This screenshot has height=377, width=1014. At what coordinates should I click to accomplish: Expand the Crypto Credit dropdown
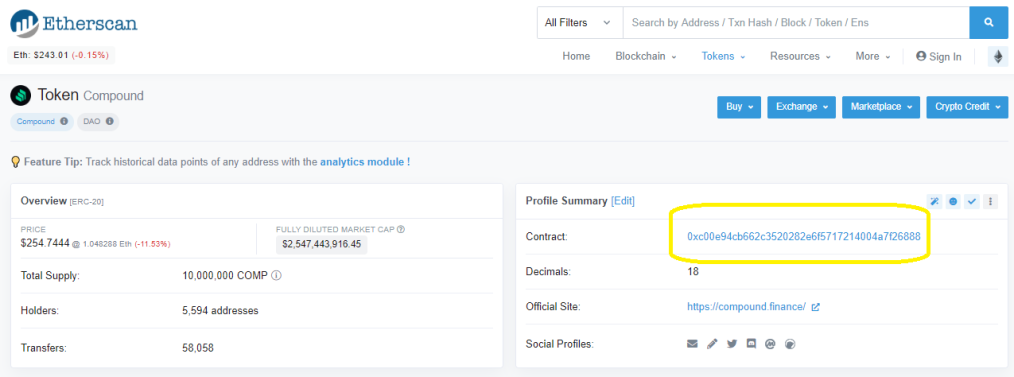[x=967, y=107]
